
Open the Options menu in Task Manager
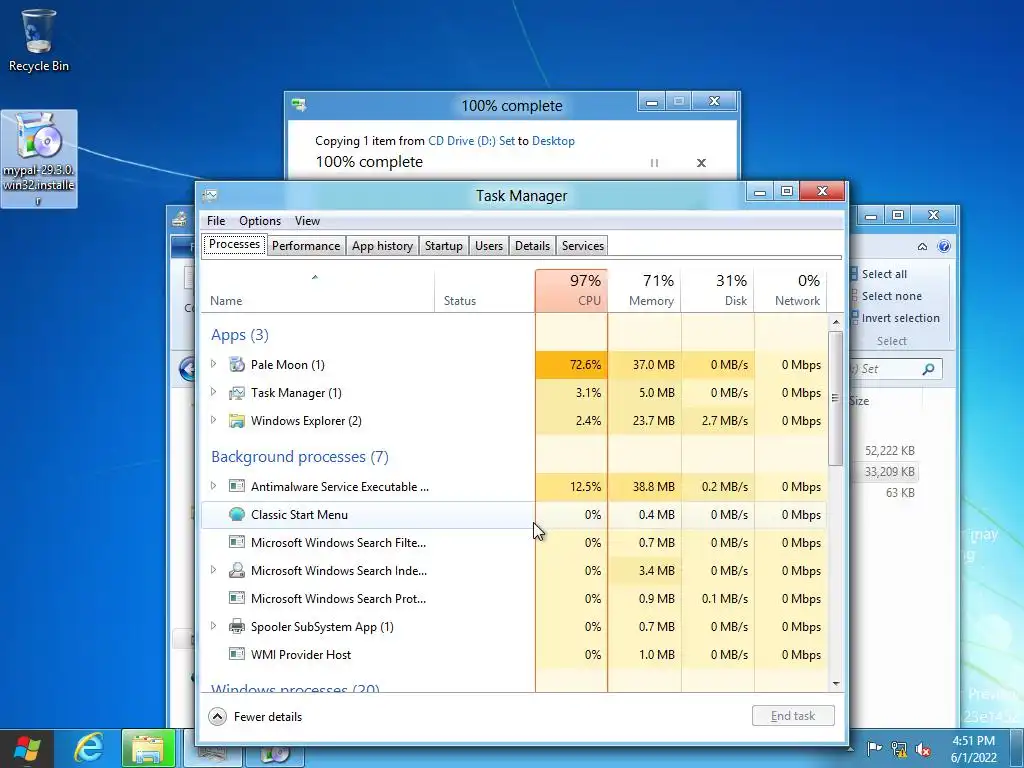260,221
